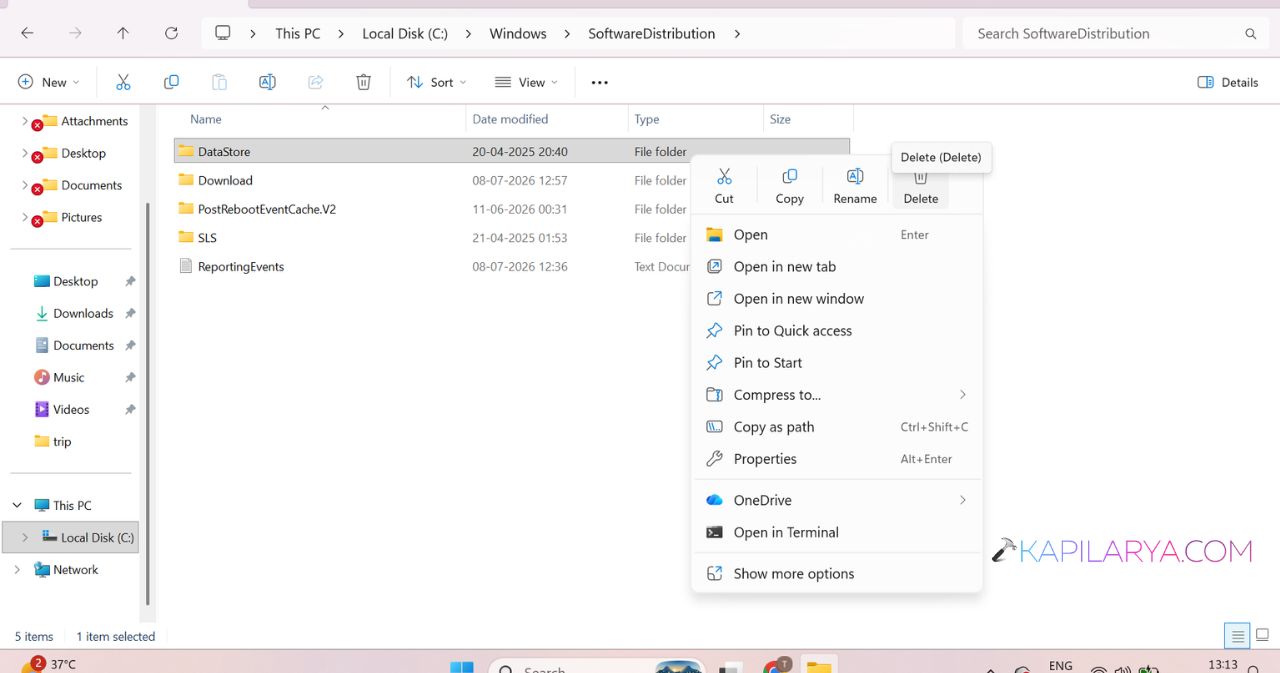Select the Download folder row
The height and width of the screenshot is (673, 1280).
512,180
